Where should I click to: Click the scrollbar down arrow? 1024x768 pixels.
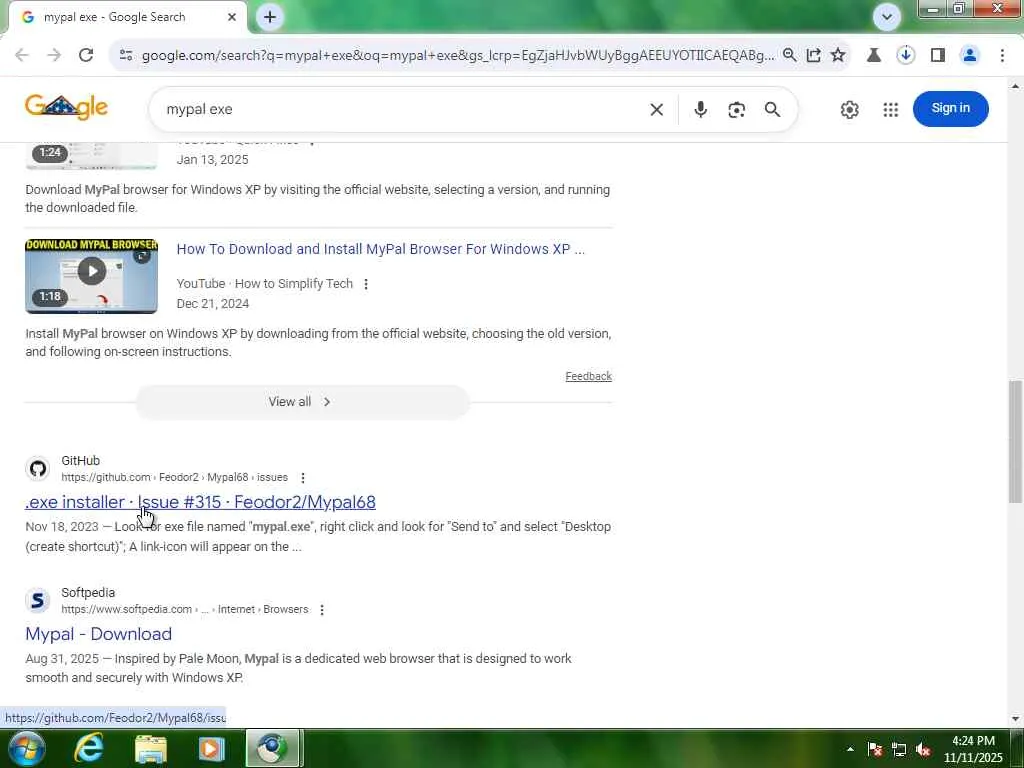(1015, 719)
